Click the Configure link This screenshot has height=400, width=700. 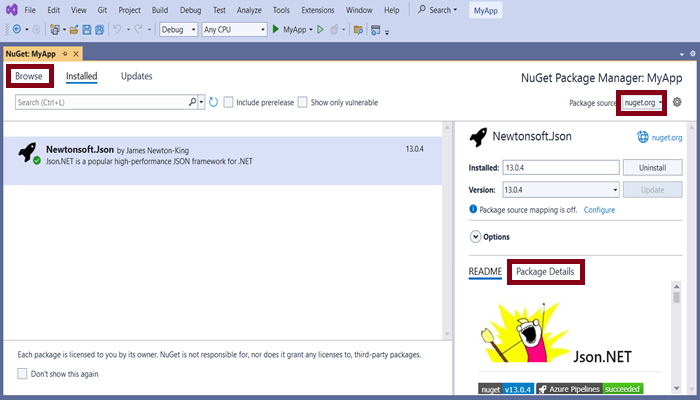599,210
